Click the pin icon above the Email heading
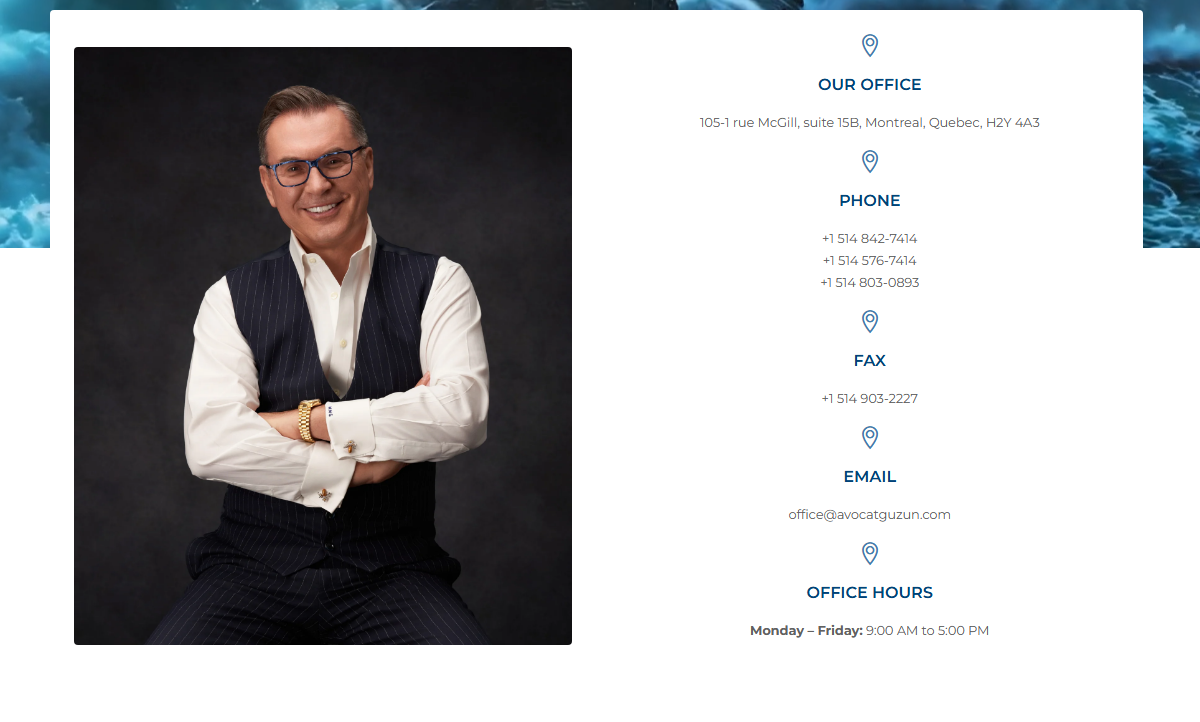The height and width of the screenshot is (722, 1200). point(870,438)
